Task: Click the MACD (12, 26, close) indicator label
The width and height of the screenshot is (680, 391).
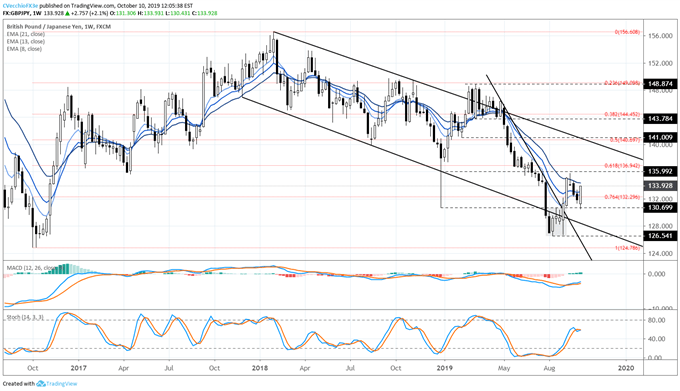Action: pos(29,268)
